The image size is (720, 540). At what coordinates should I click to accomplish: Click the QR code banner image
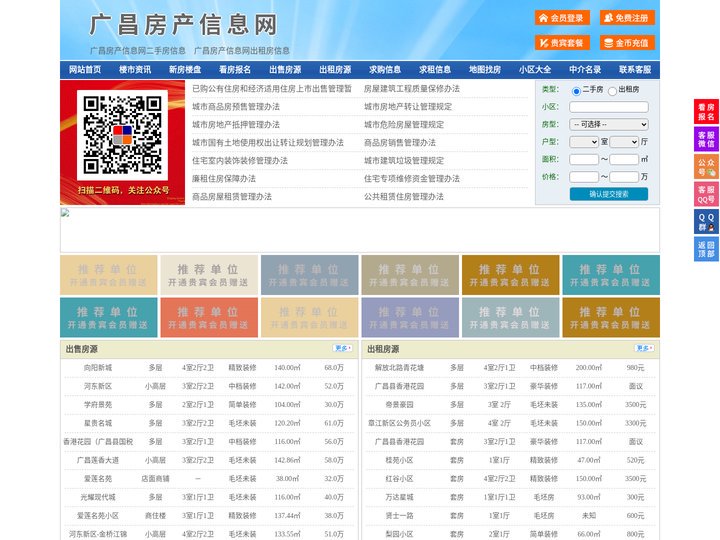click(123, 142)
